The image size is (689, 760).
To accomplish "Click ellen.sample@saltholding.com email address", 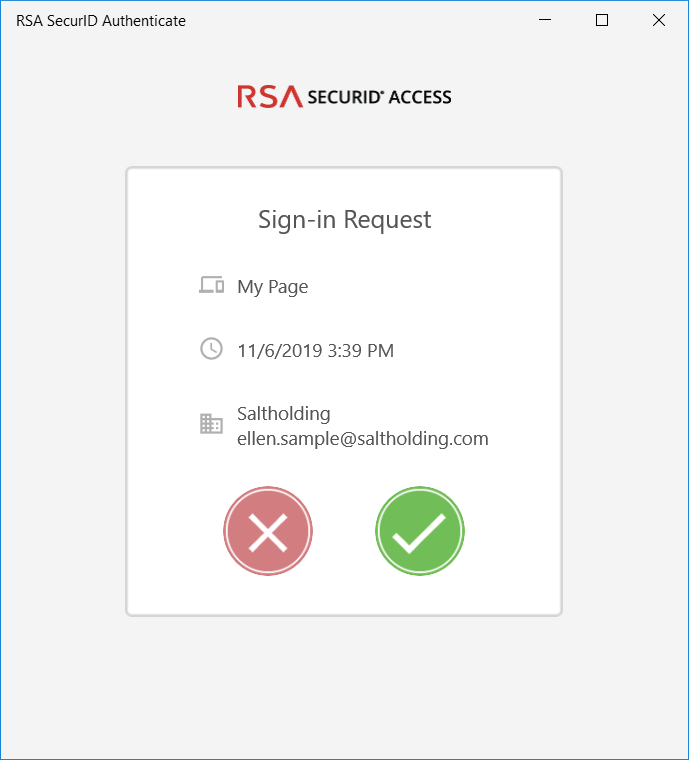I will (362, 438).
